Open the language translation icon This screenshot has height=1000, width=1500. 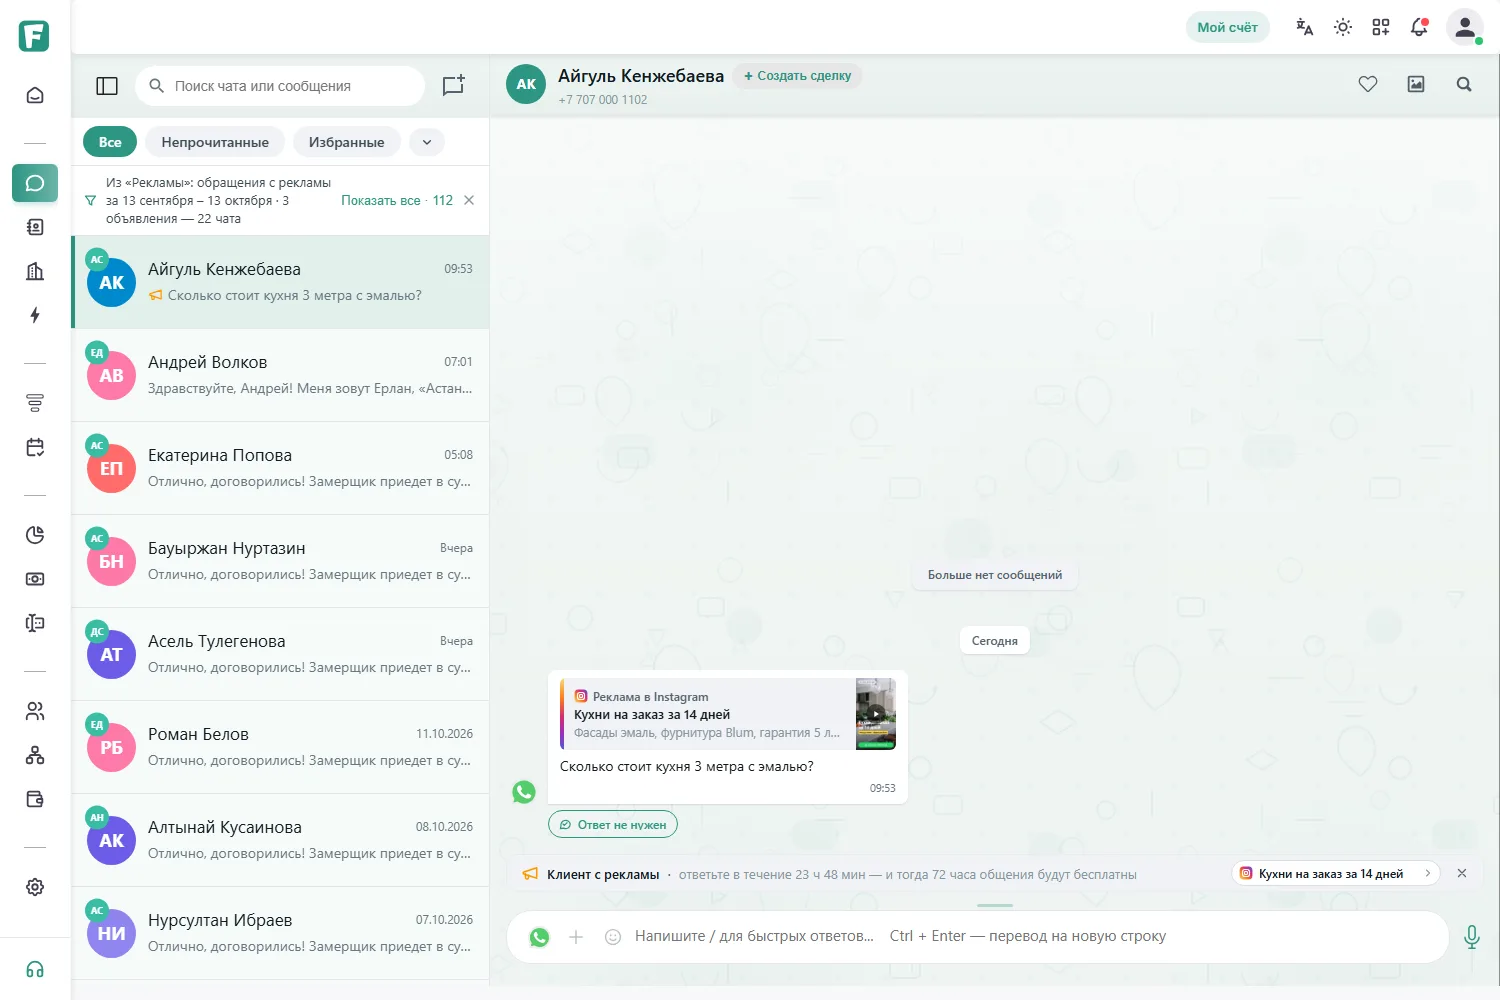click(1305, 27)
